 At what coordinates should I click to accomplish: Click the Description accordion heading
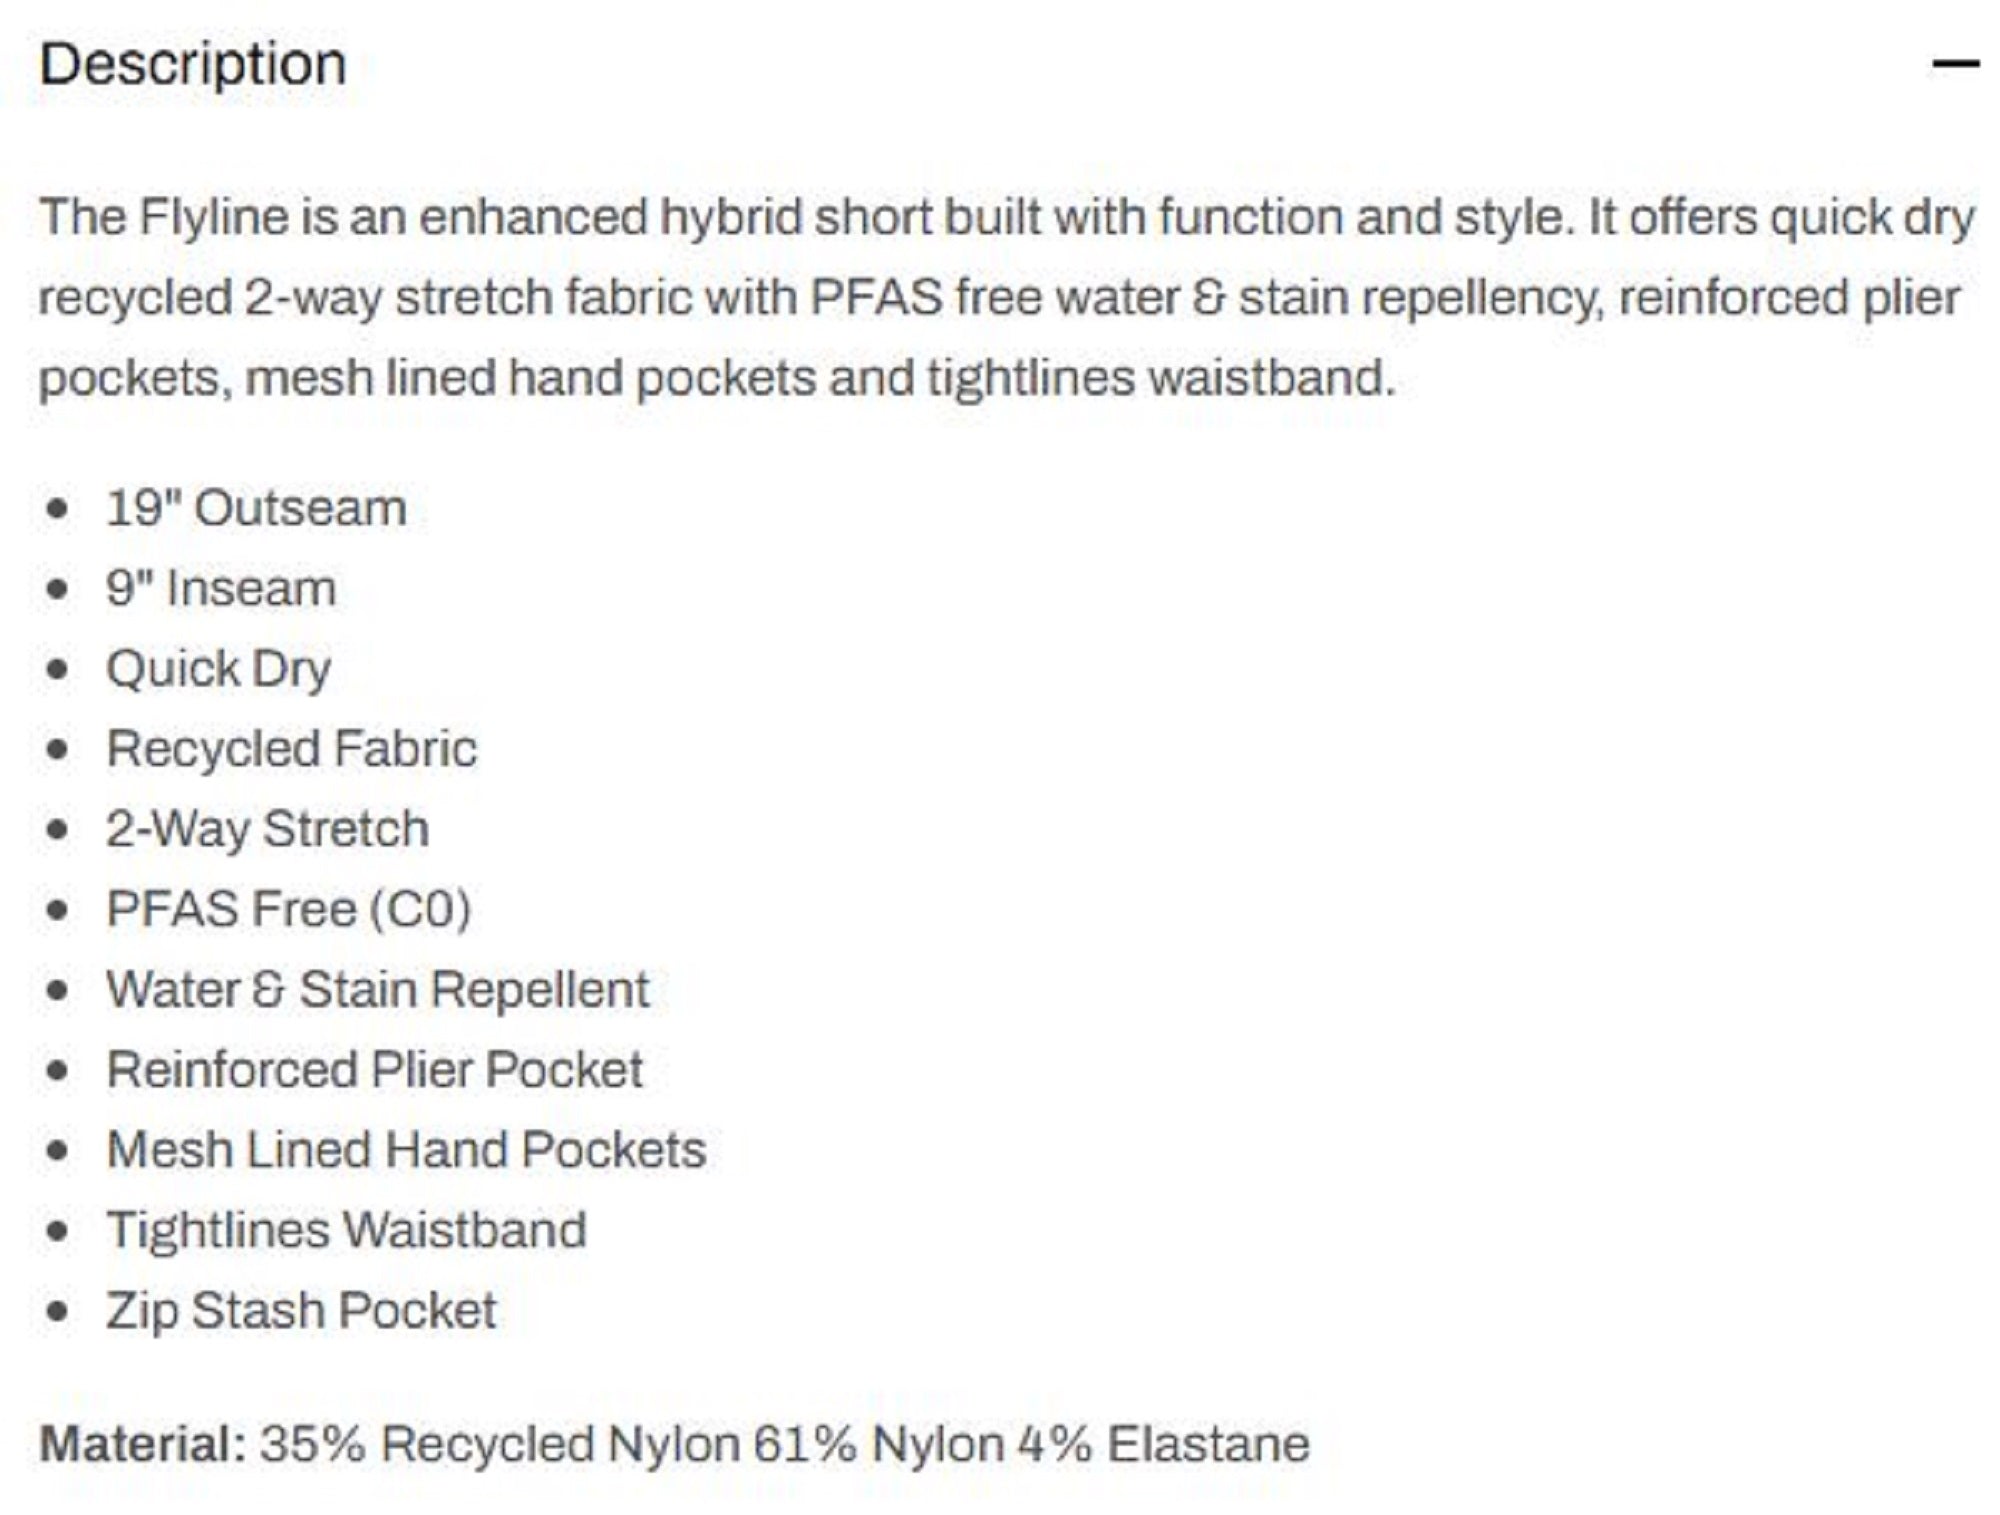(193, 65)
